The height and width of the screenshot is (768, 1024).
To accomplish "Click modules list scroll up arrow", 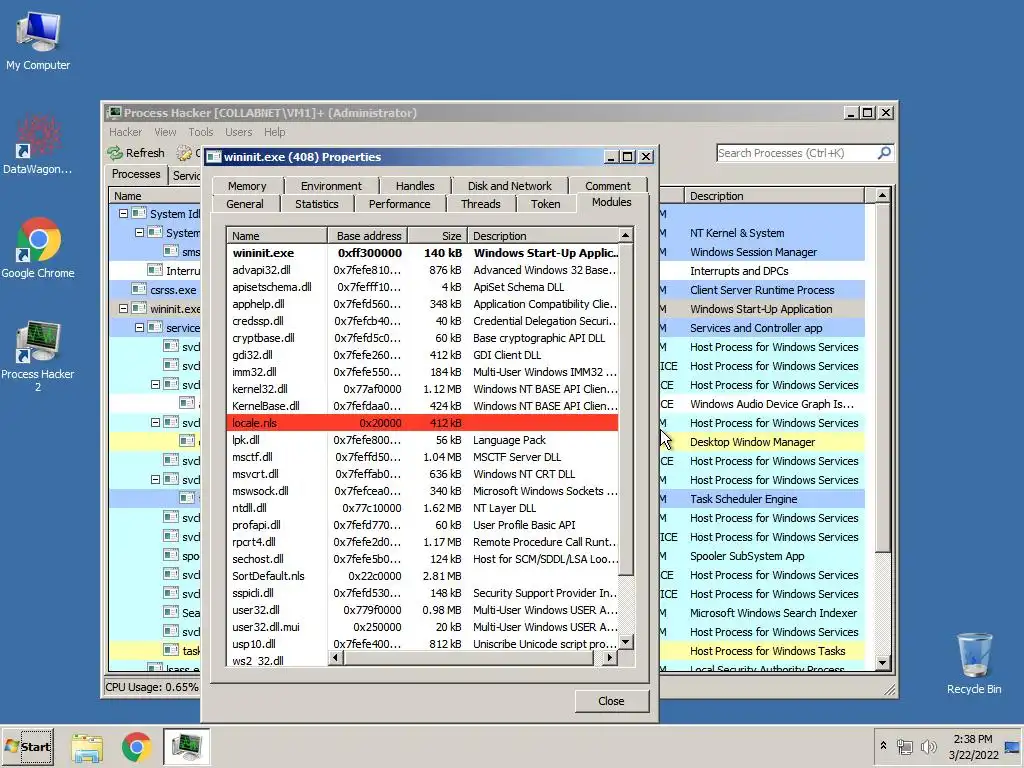I will pos(626,235).
